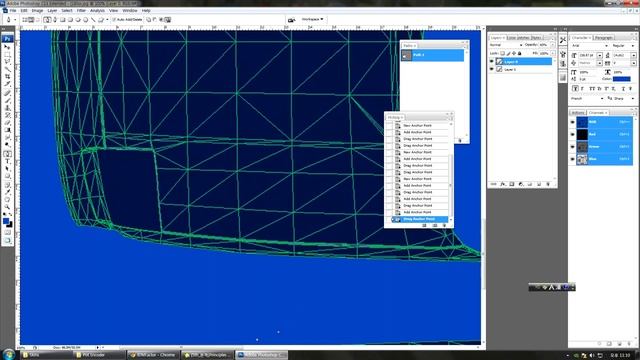The height and width of the screenshot is (360, 640).
Task: Click Strikethrough icon in Character panel
Action: click(631, 89)
